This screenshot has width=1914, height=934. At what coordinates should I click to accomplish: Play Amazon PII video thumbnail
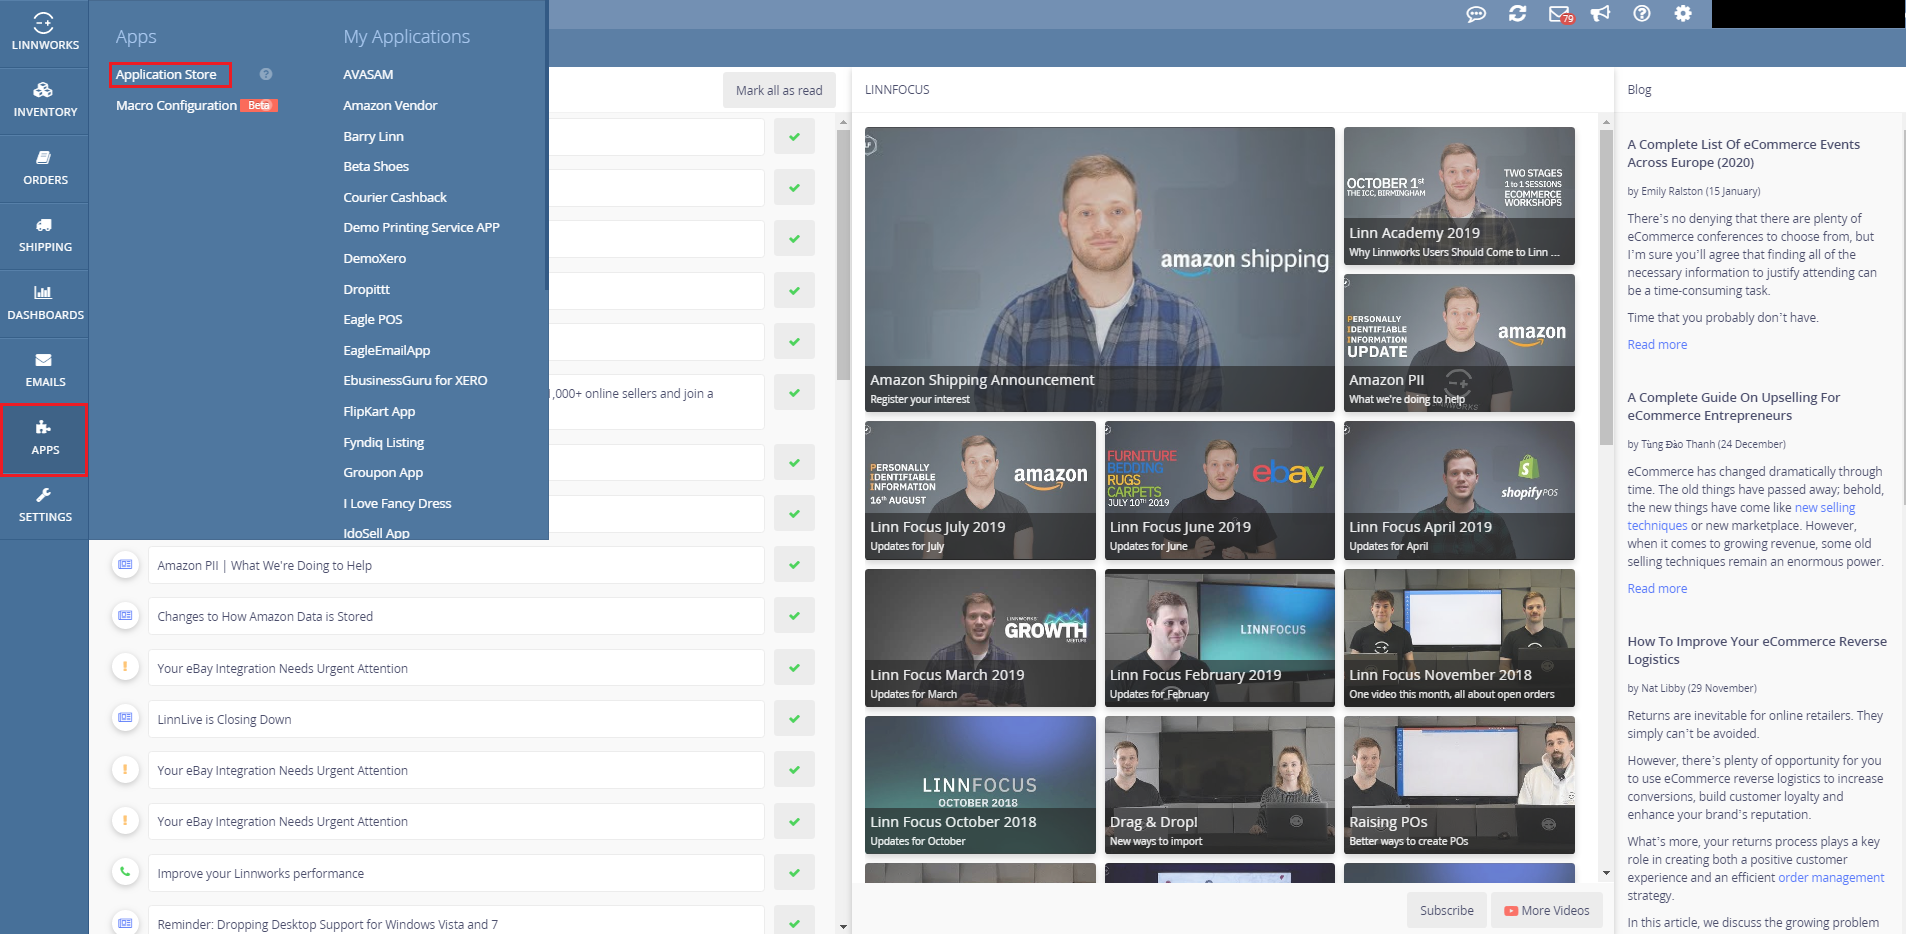click(x=1459, y=343)
